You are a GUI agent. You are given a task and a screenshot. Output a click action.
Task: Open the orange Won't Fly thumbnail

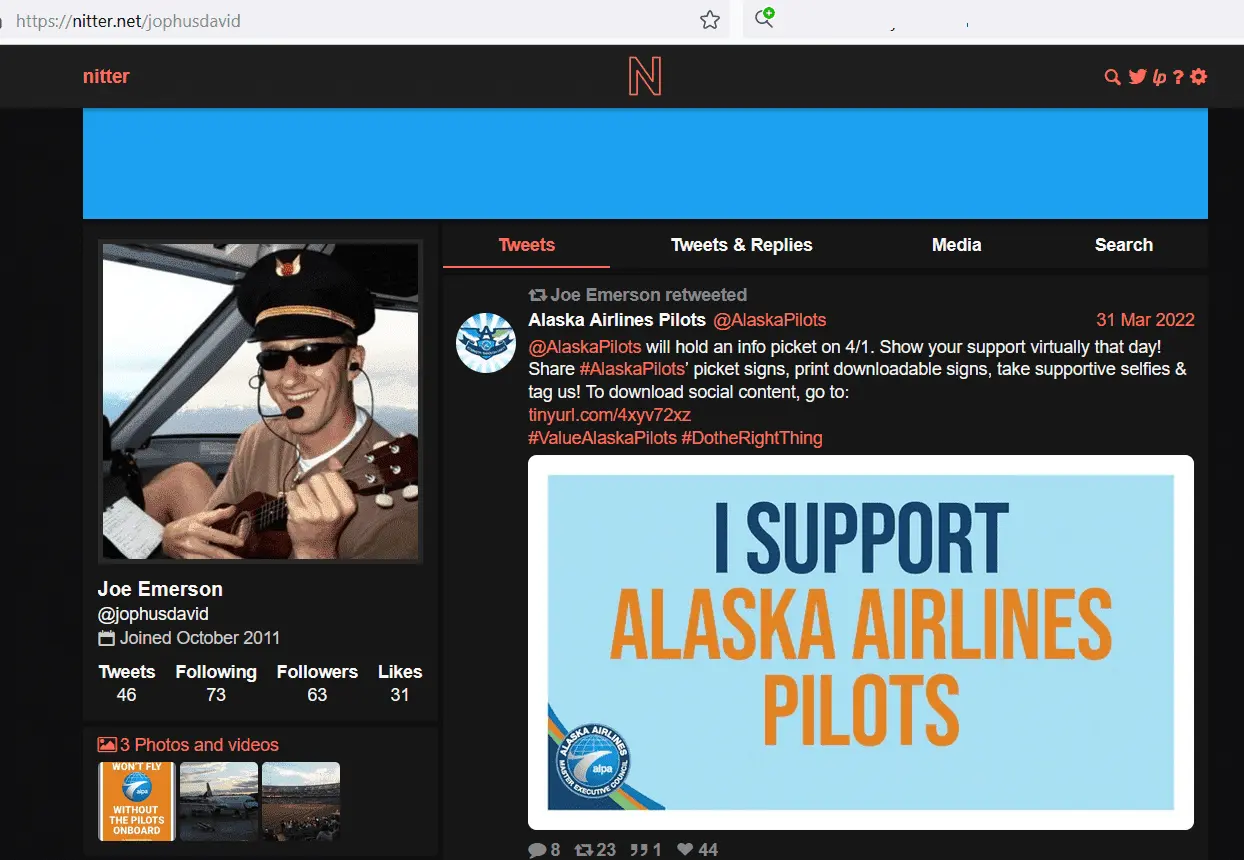click(137, 801)
